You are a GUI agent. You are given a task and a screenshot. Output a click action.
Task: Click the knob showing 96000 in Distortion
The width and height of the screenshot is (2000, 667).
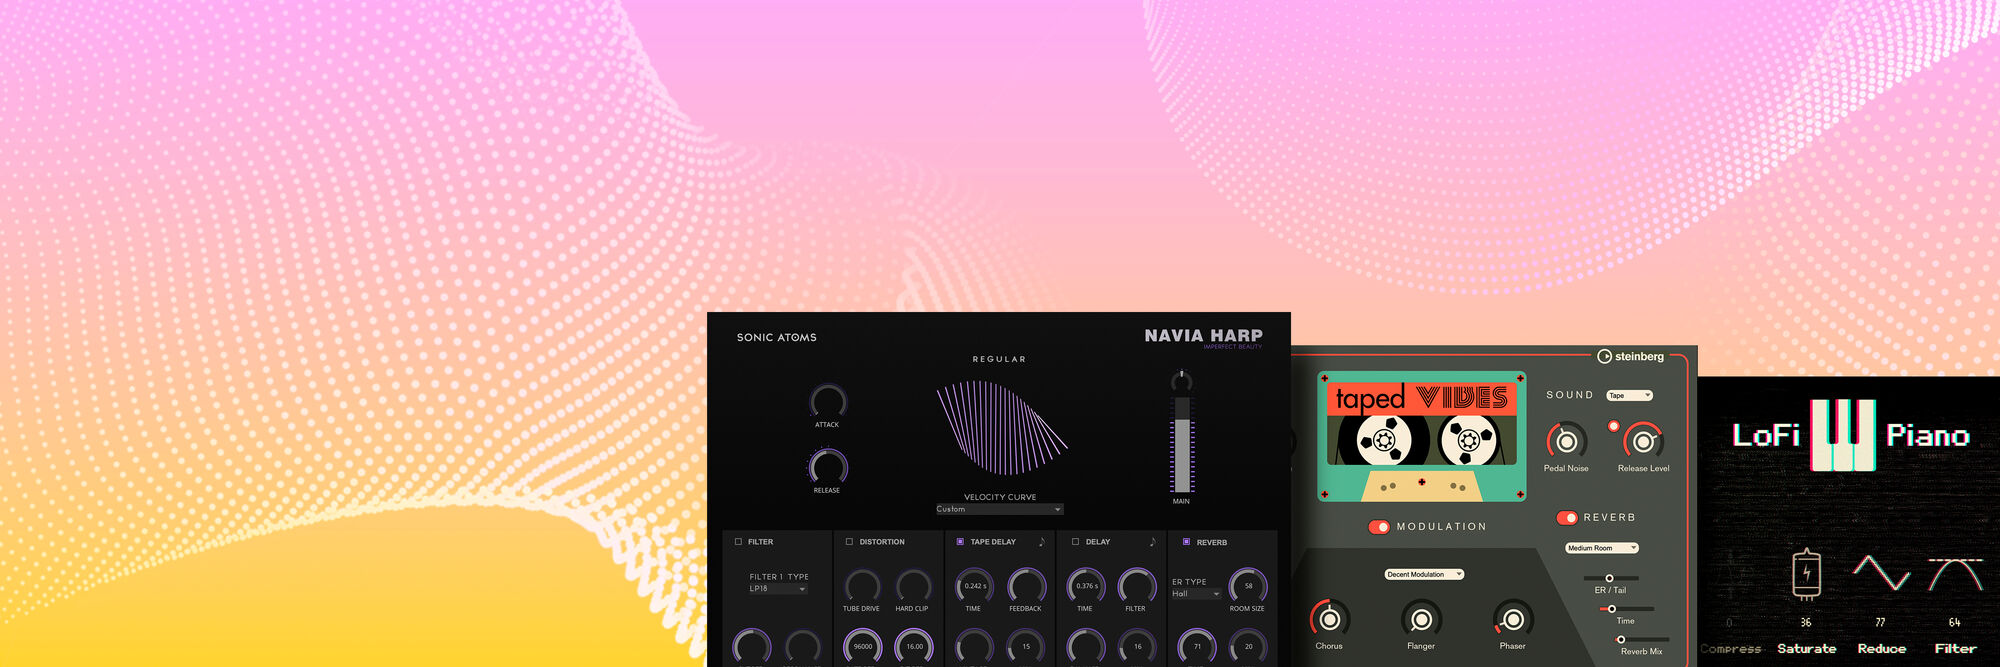[863, 646]
